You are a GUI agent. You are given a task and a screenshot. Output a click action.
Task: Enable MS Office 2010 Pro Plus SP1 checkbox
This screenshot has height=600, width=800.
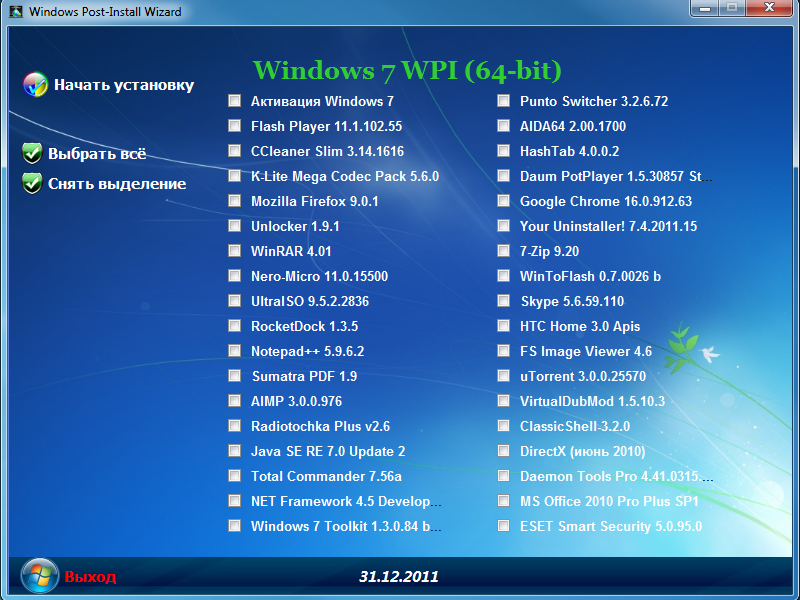pyautogui.click(x=504, y=501)
